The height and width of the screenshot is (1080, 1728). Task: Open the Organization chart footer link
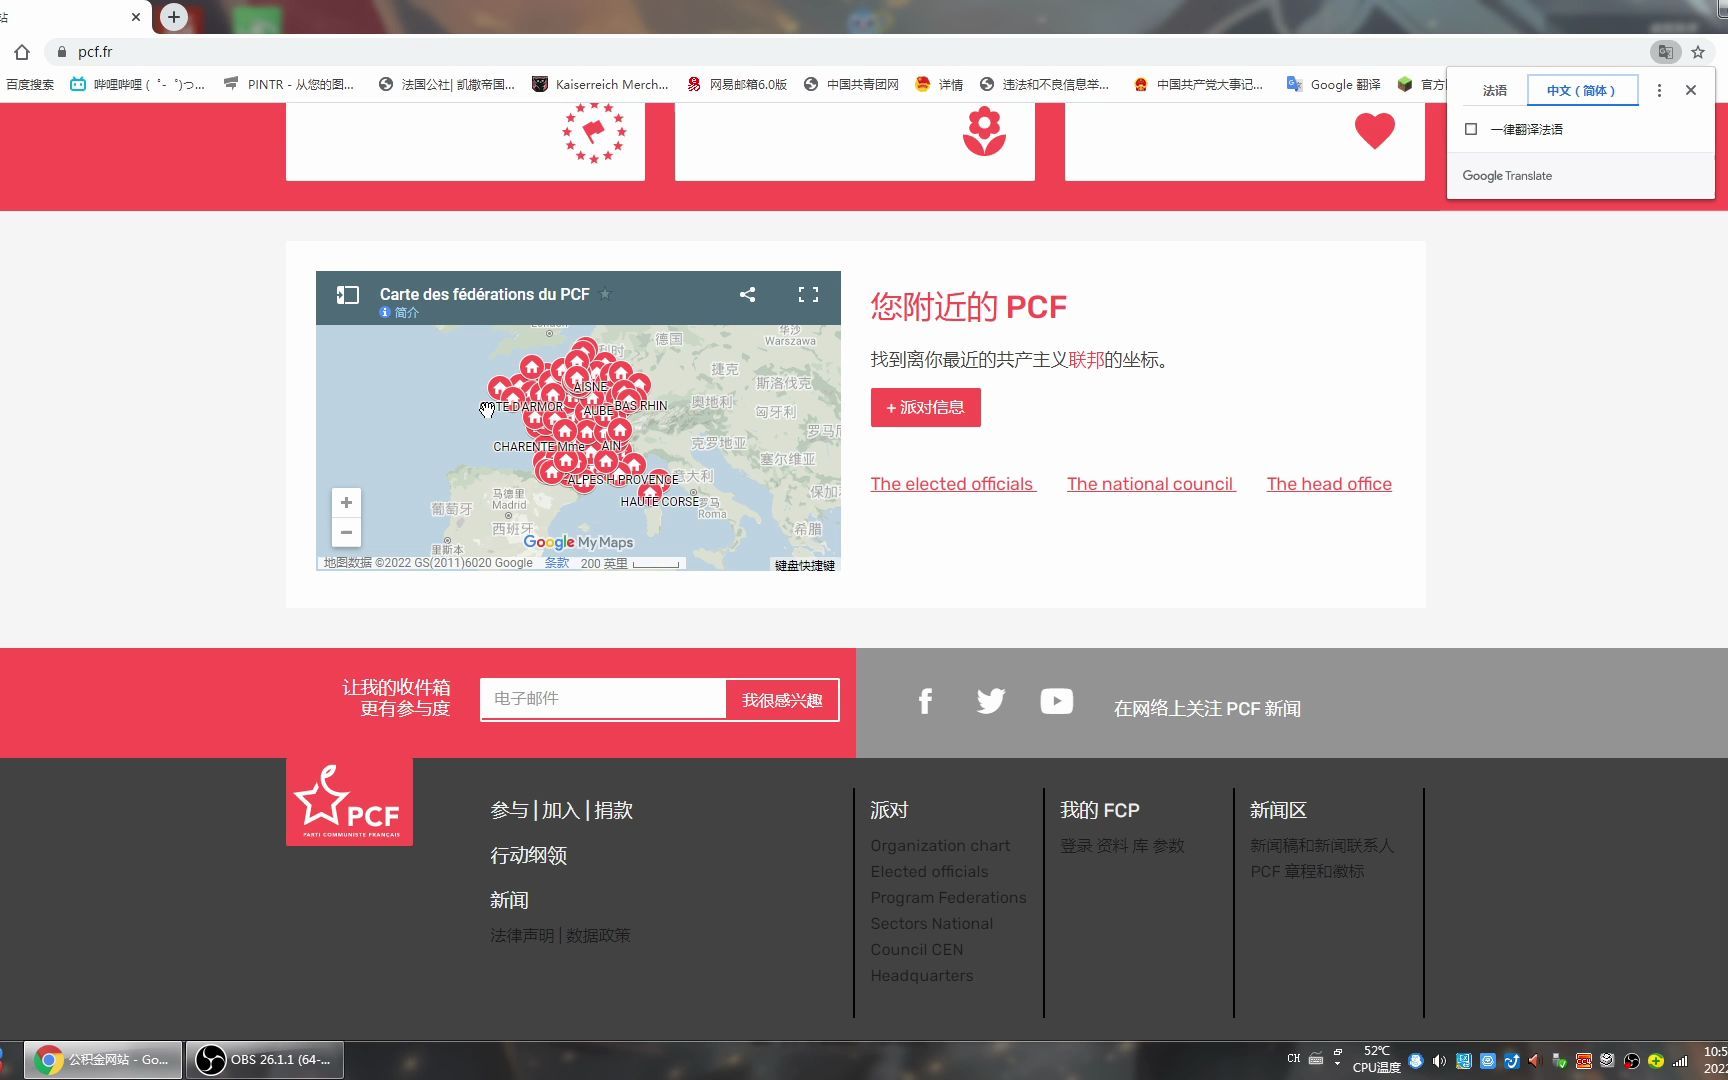tap(940, 846)
